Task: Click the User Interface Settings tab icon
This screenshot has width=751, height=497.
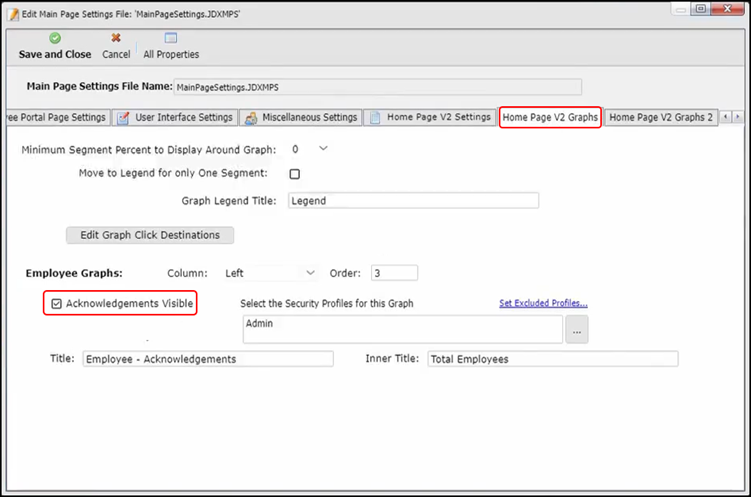Action: 124,118
